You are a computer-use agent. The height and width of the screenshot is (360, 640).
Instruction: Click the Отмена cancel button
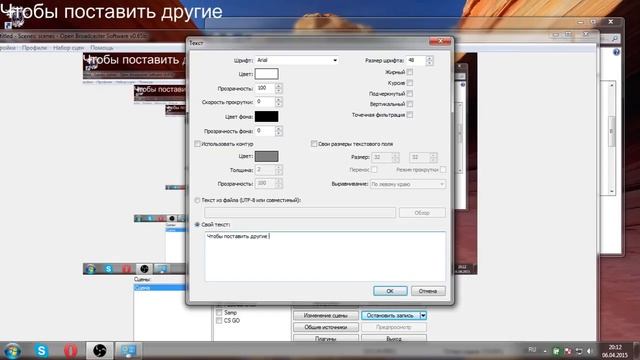428,291
